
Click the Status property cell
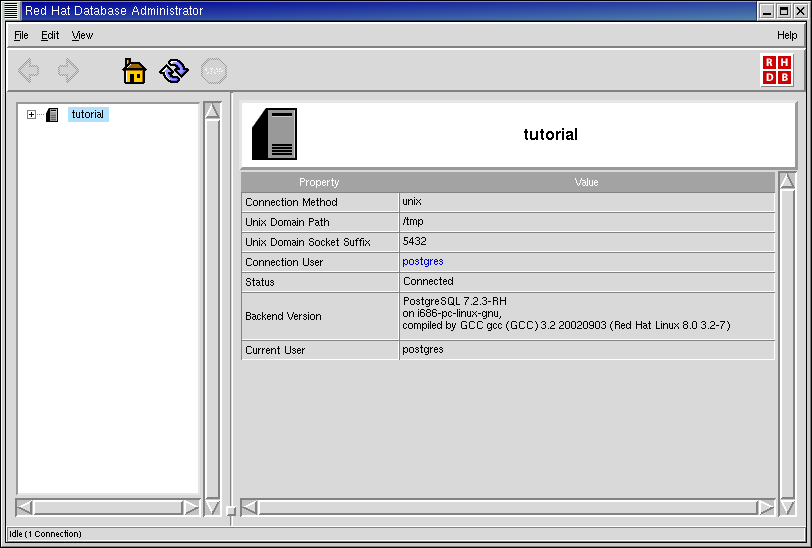click(x=320, y=282)
